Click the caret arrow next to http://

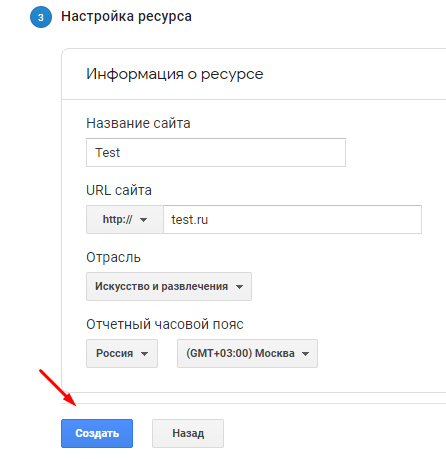tap(143, 220)
